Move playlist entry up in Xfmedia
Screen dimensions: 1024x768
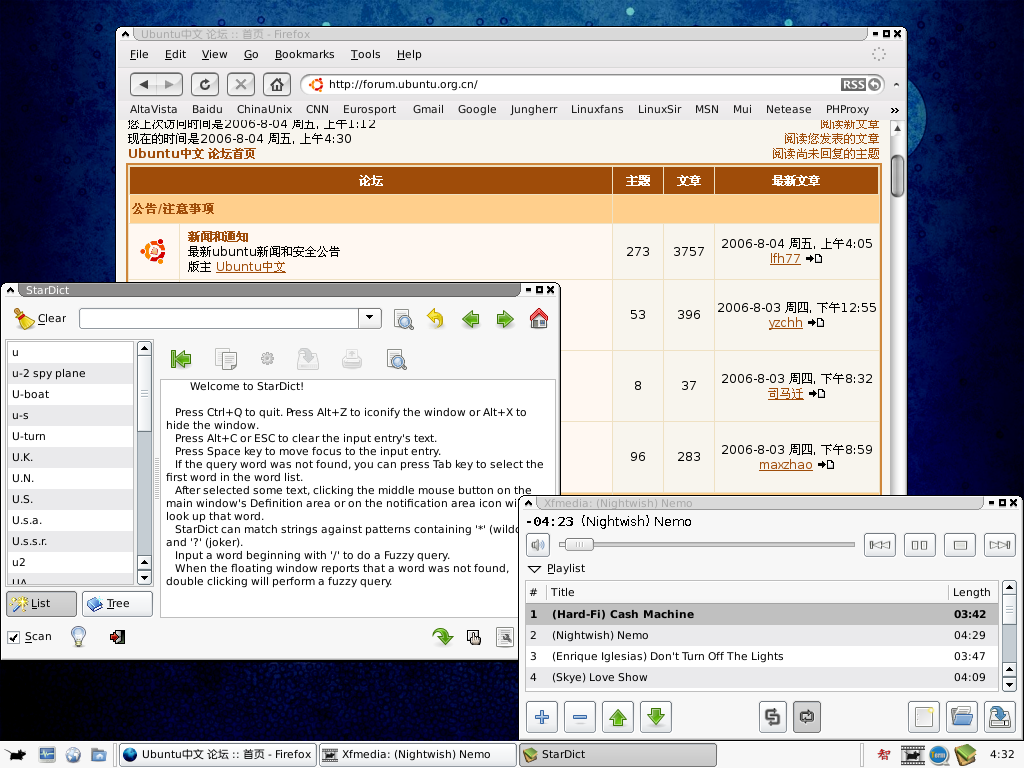618,717
